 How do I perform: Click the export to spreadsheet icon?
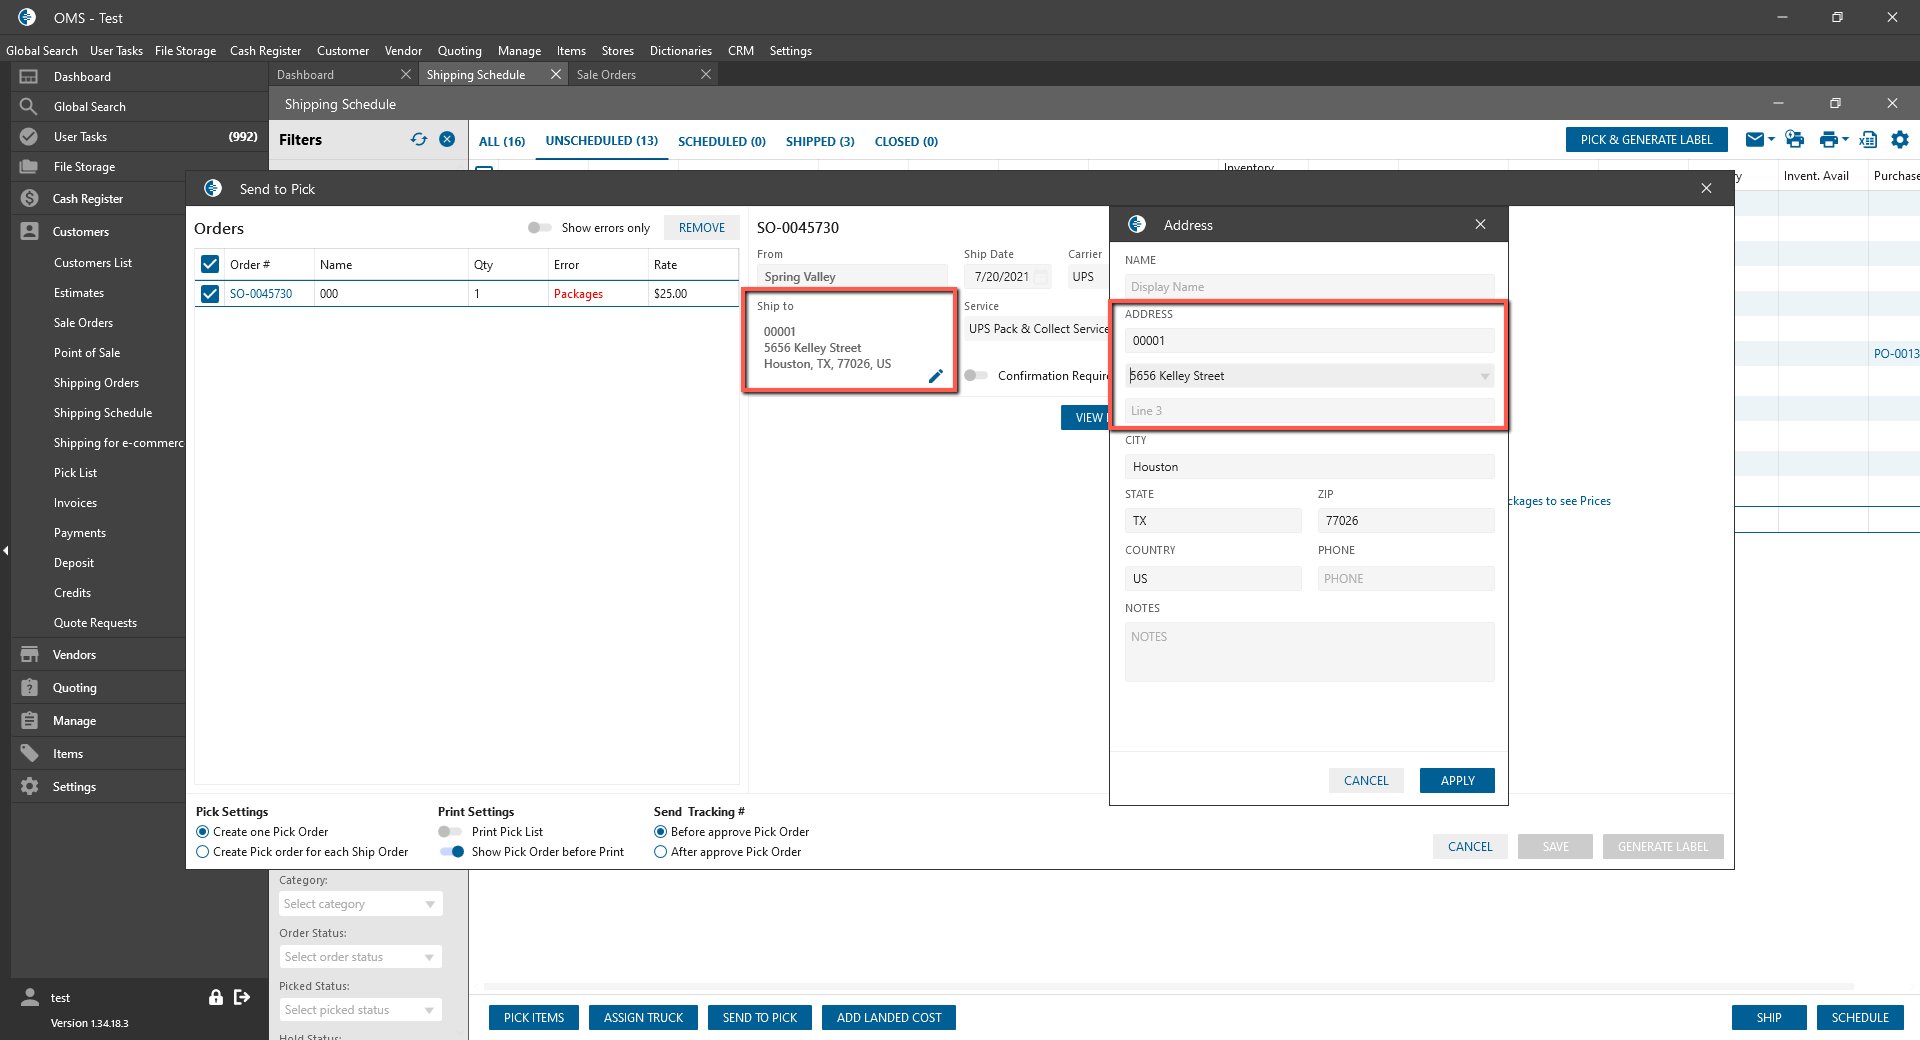pos(1867,140)
